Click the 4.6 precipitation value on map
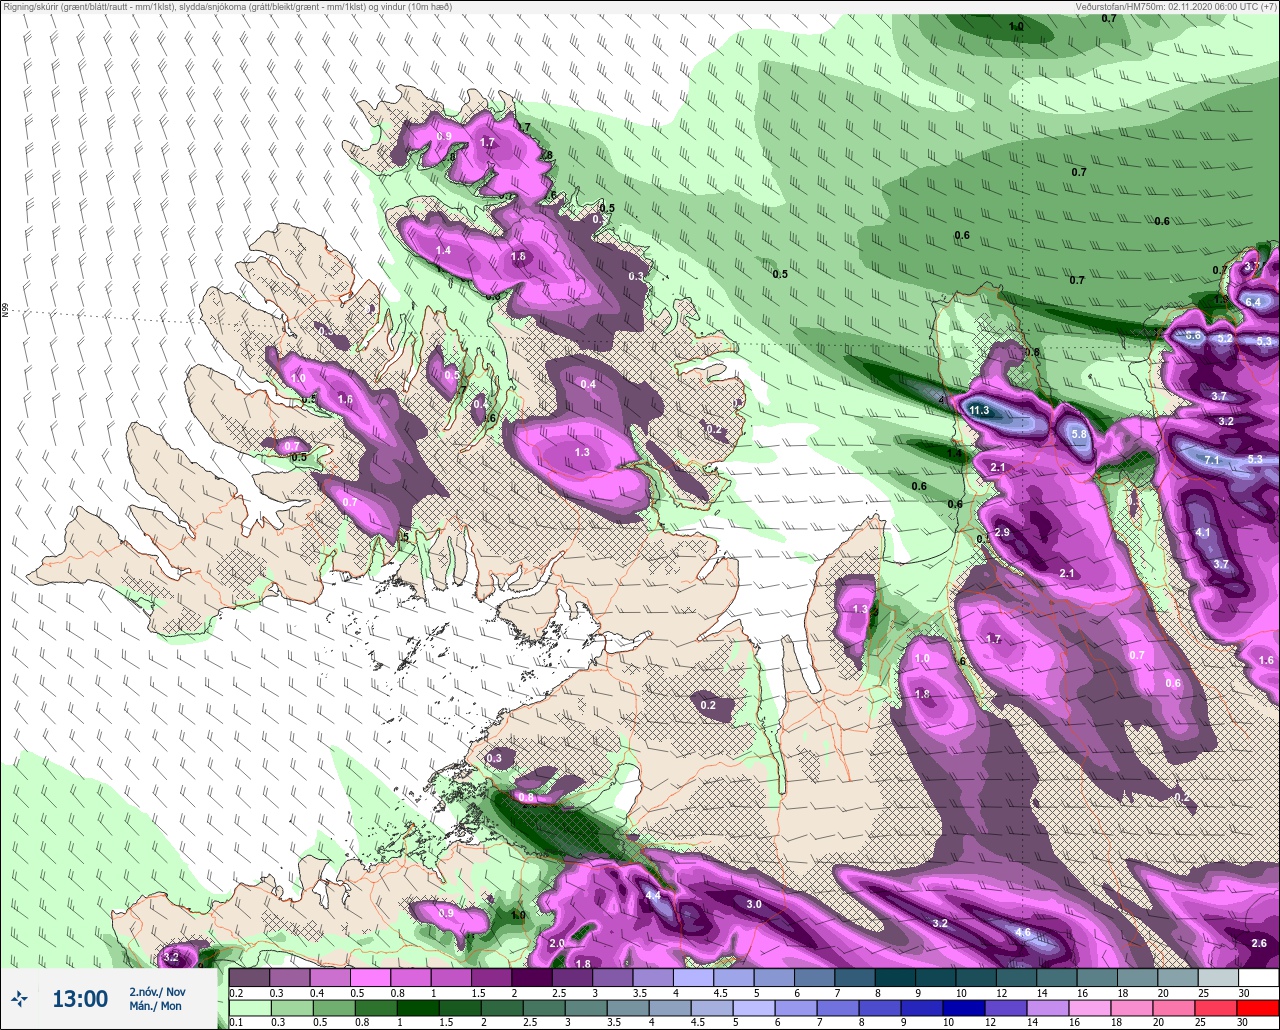The height and width of the screenshot is (1030, 1280). pos(1023,933)
